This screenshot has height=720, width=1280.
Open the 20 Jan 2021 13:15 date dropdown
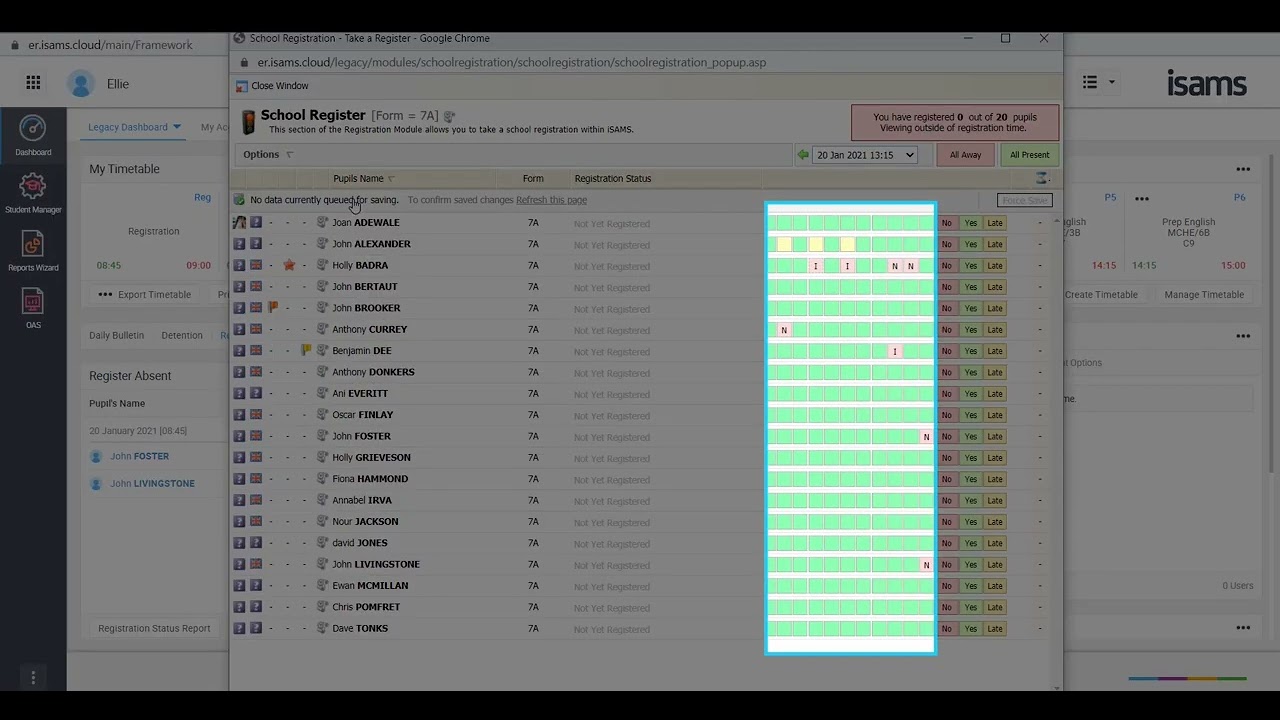pos(865,155)
